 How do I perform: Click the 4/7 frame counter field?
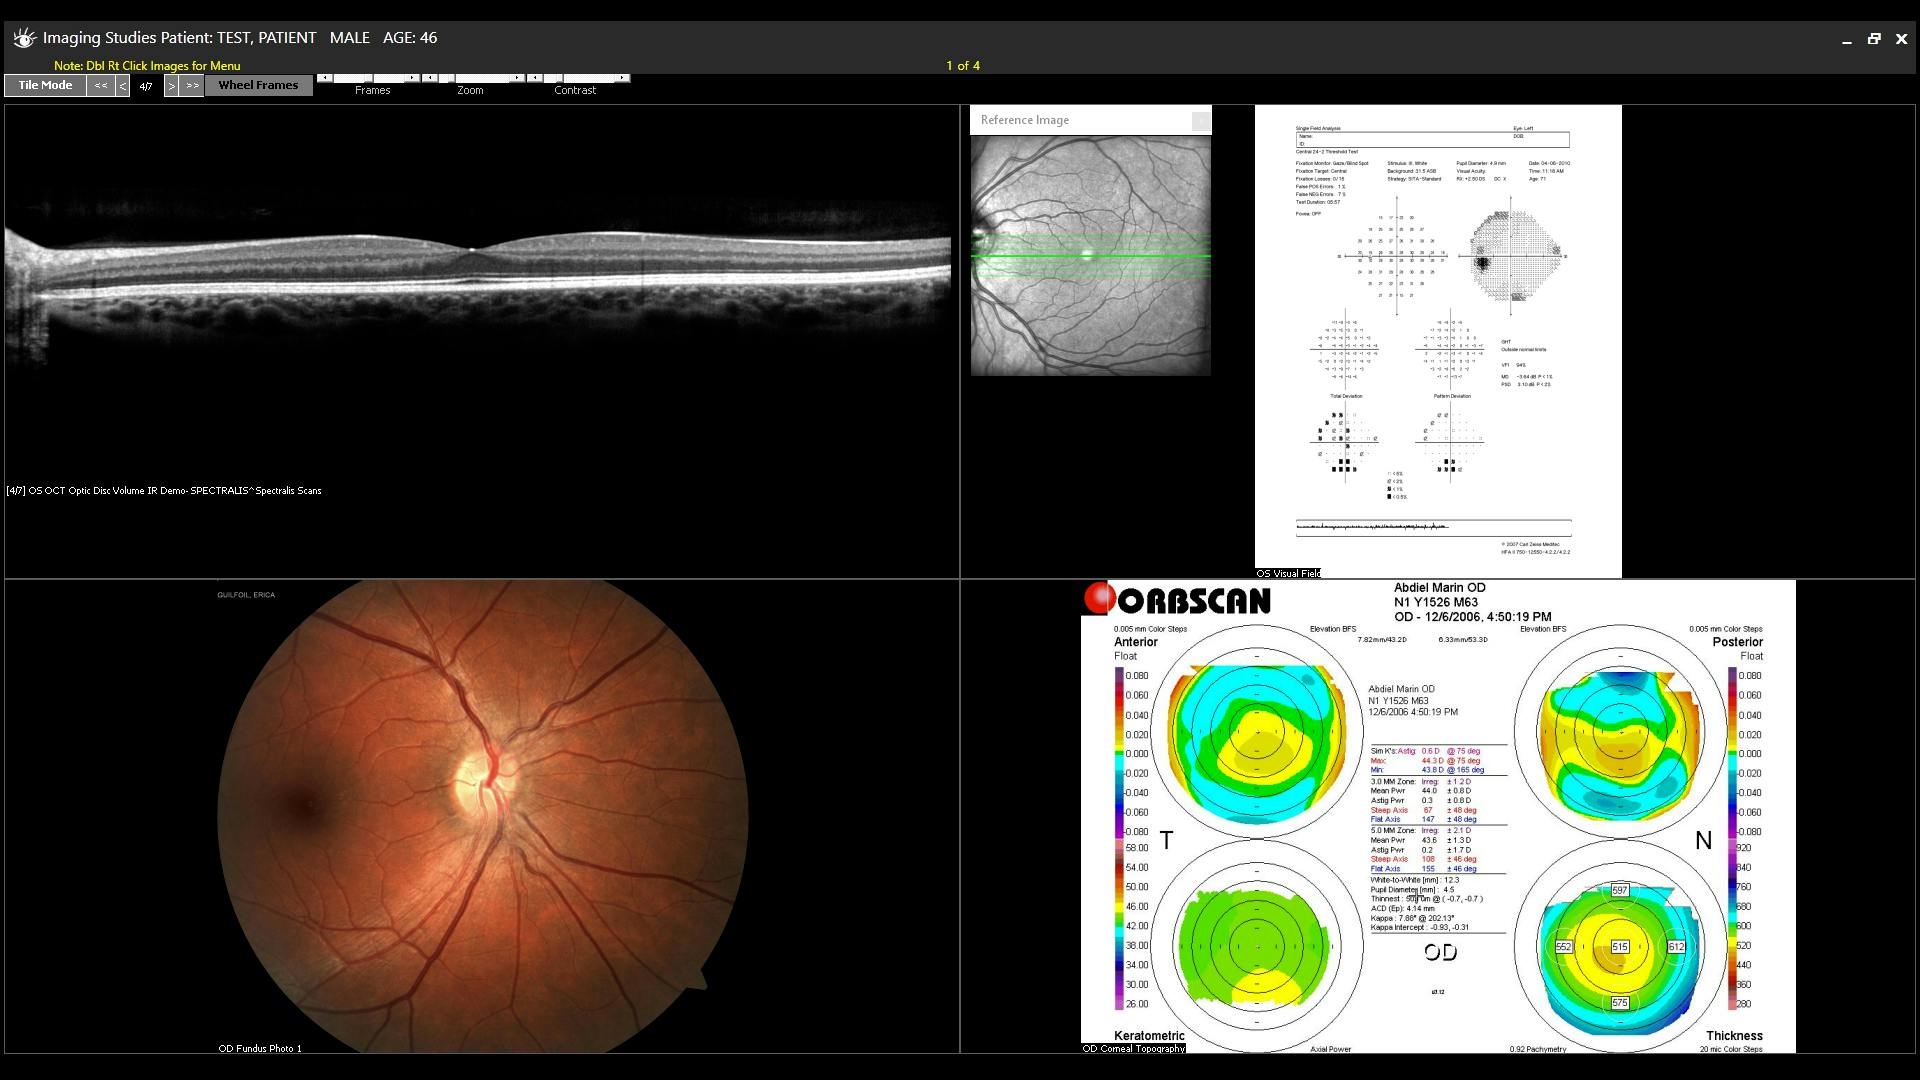coord(146,85)
